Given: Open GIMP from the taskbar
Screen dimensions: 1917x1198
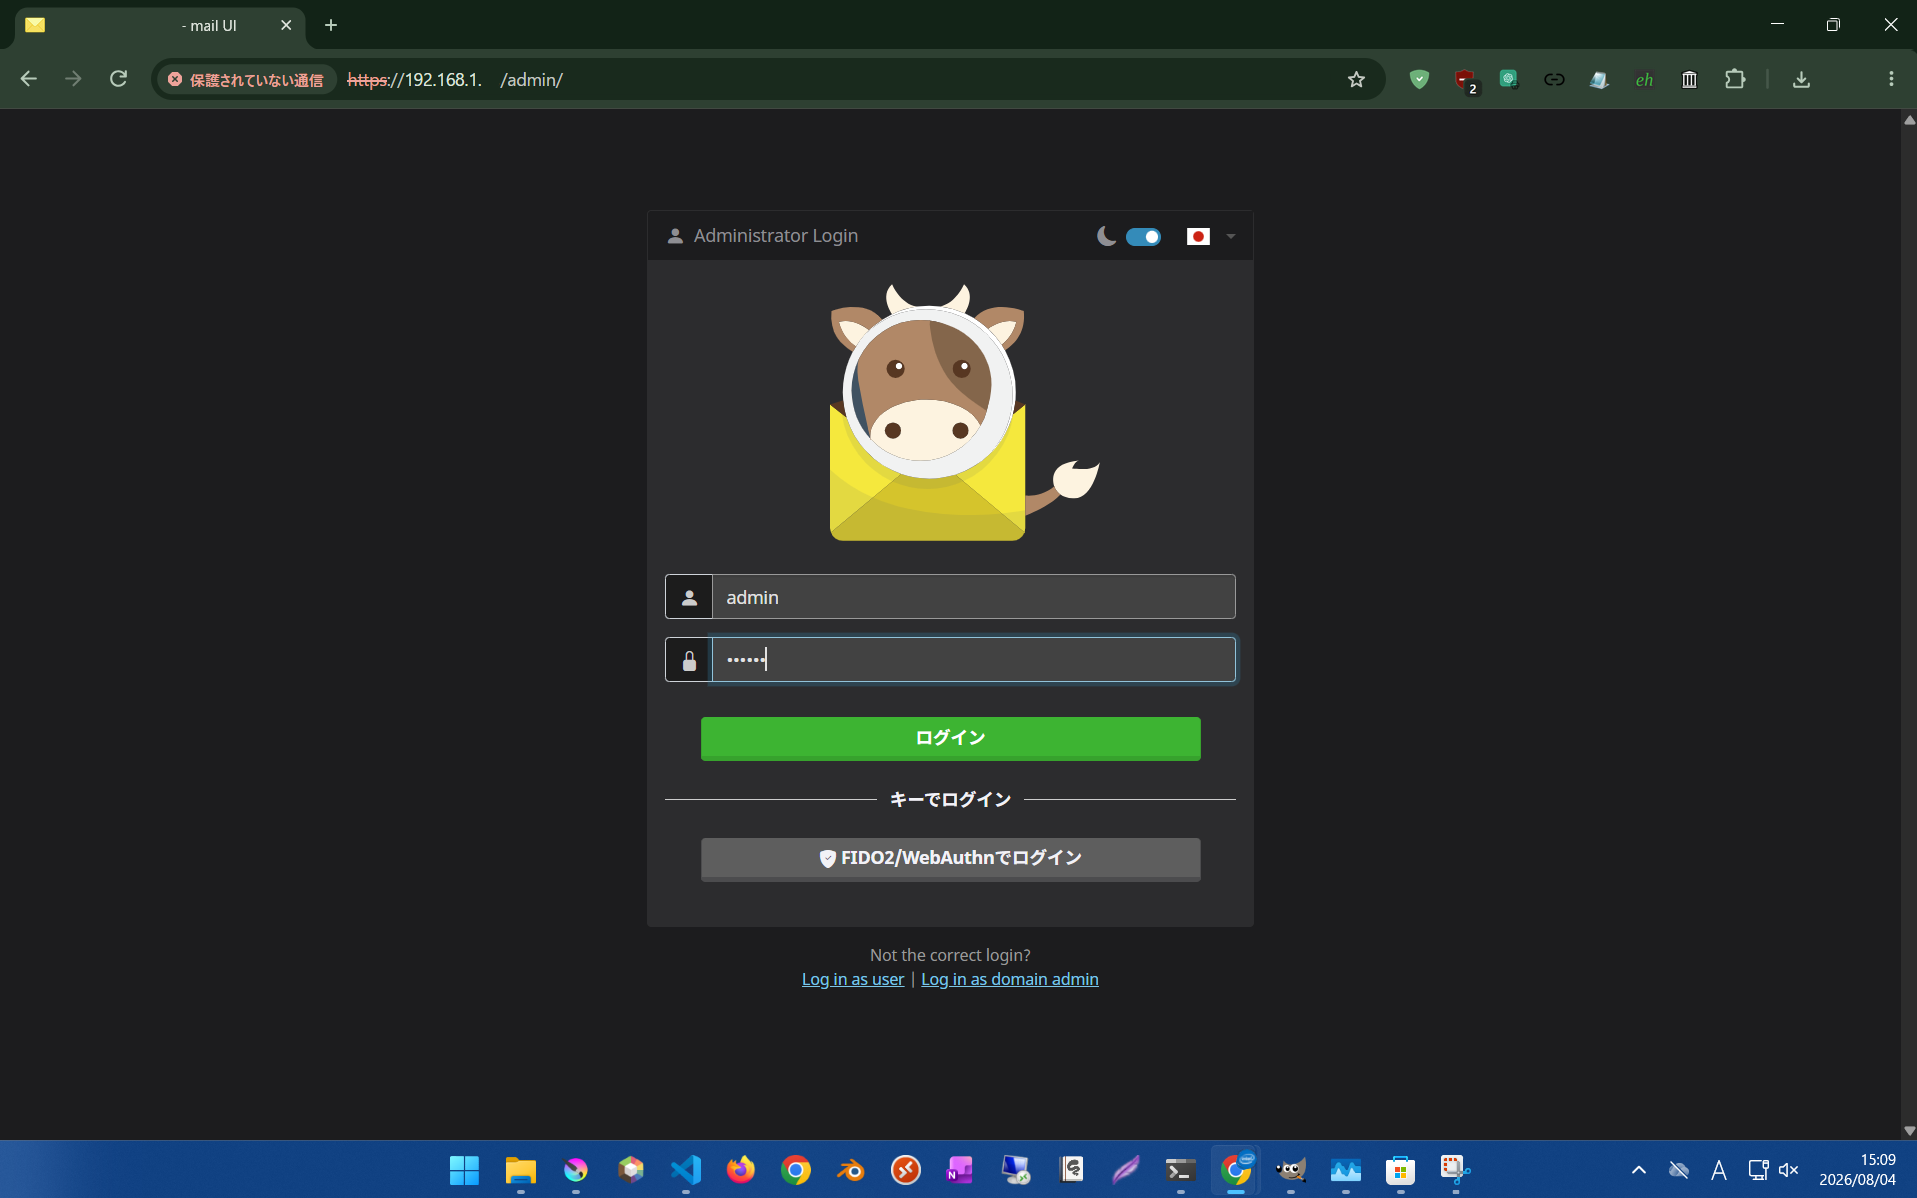Looking at the screenshot, I should pos(1291,1170).
